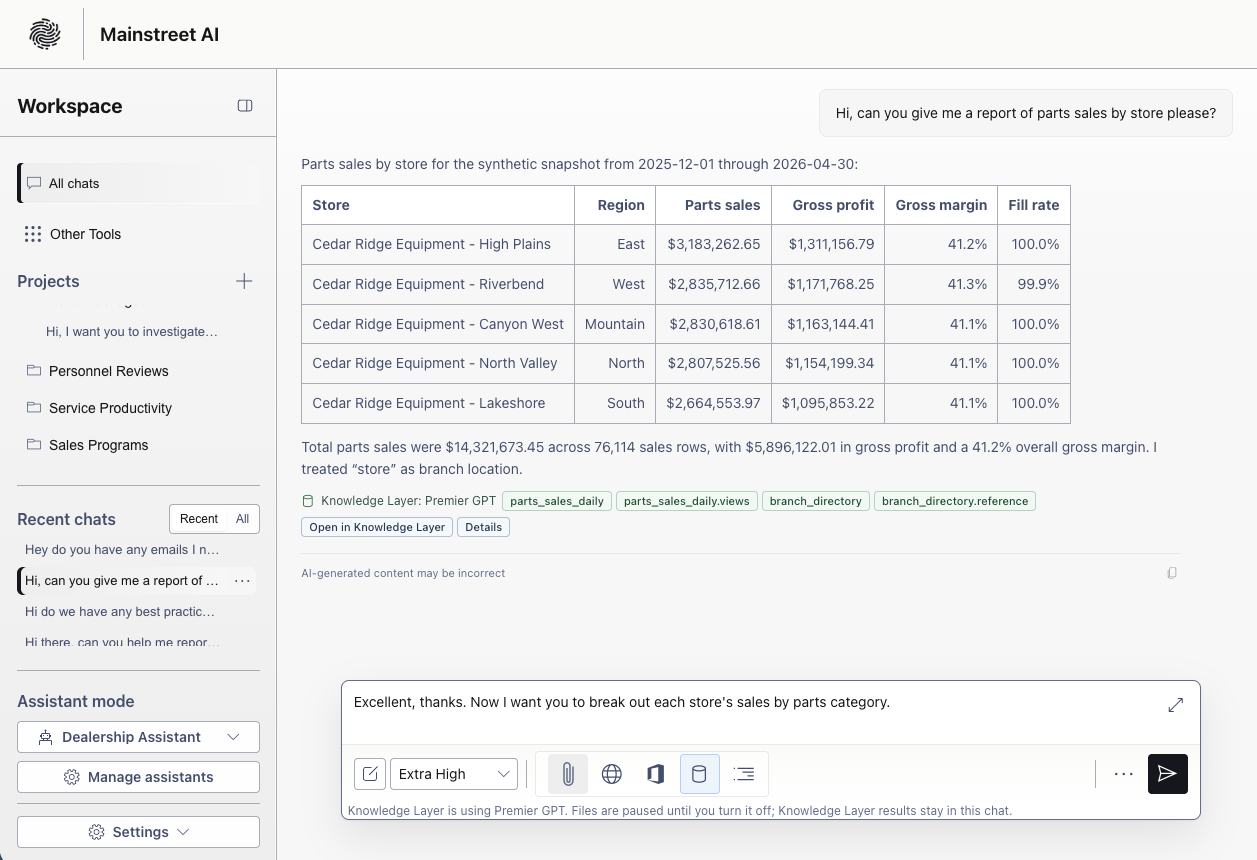Collapse the Workspace sidebar panel icon
The image size is (1257, 860).
pyautogui.click(x=245, y=106)
